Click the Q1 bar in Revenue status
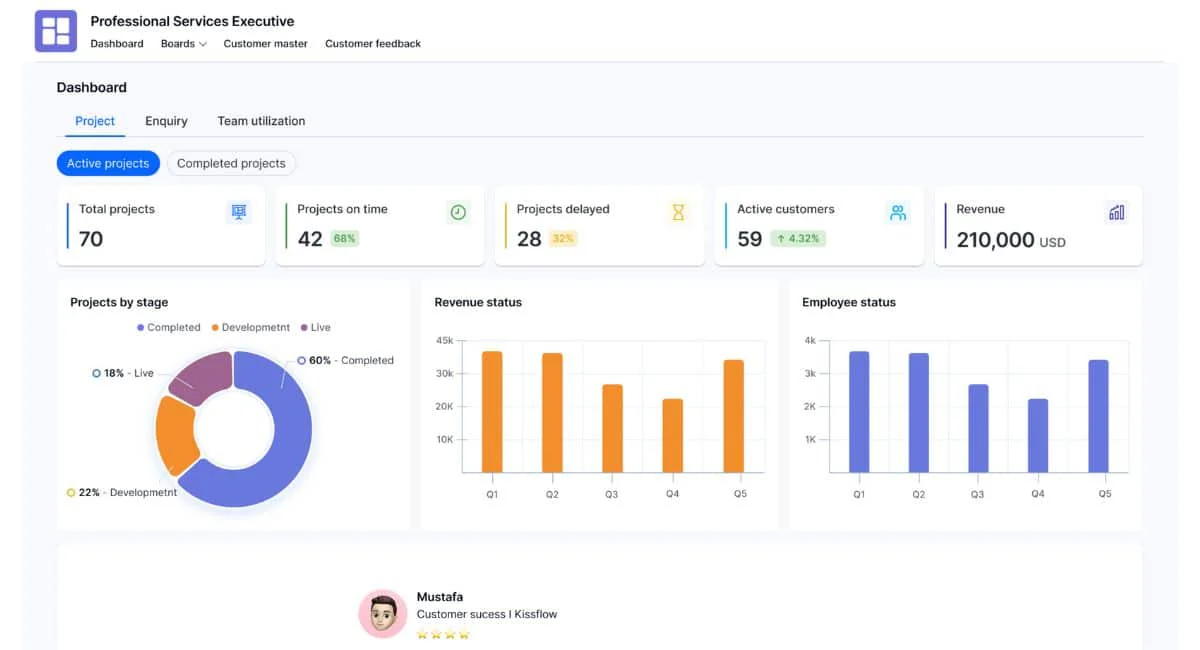The width and height of the screenshot is (1200, 650). (x=492, y=412)
